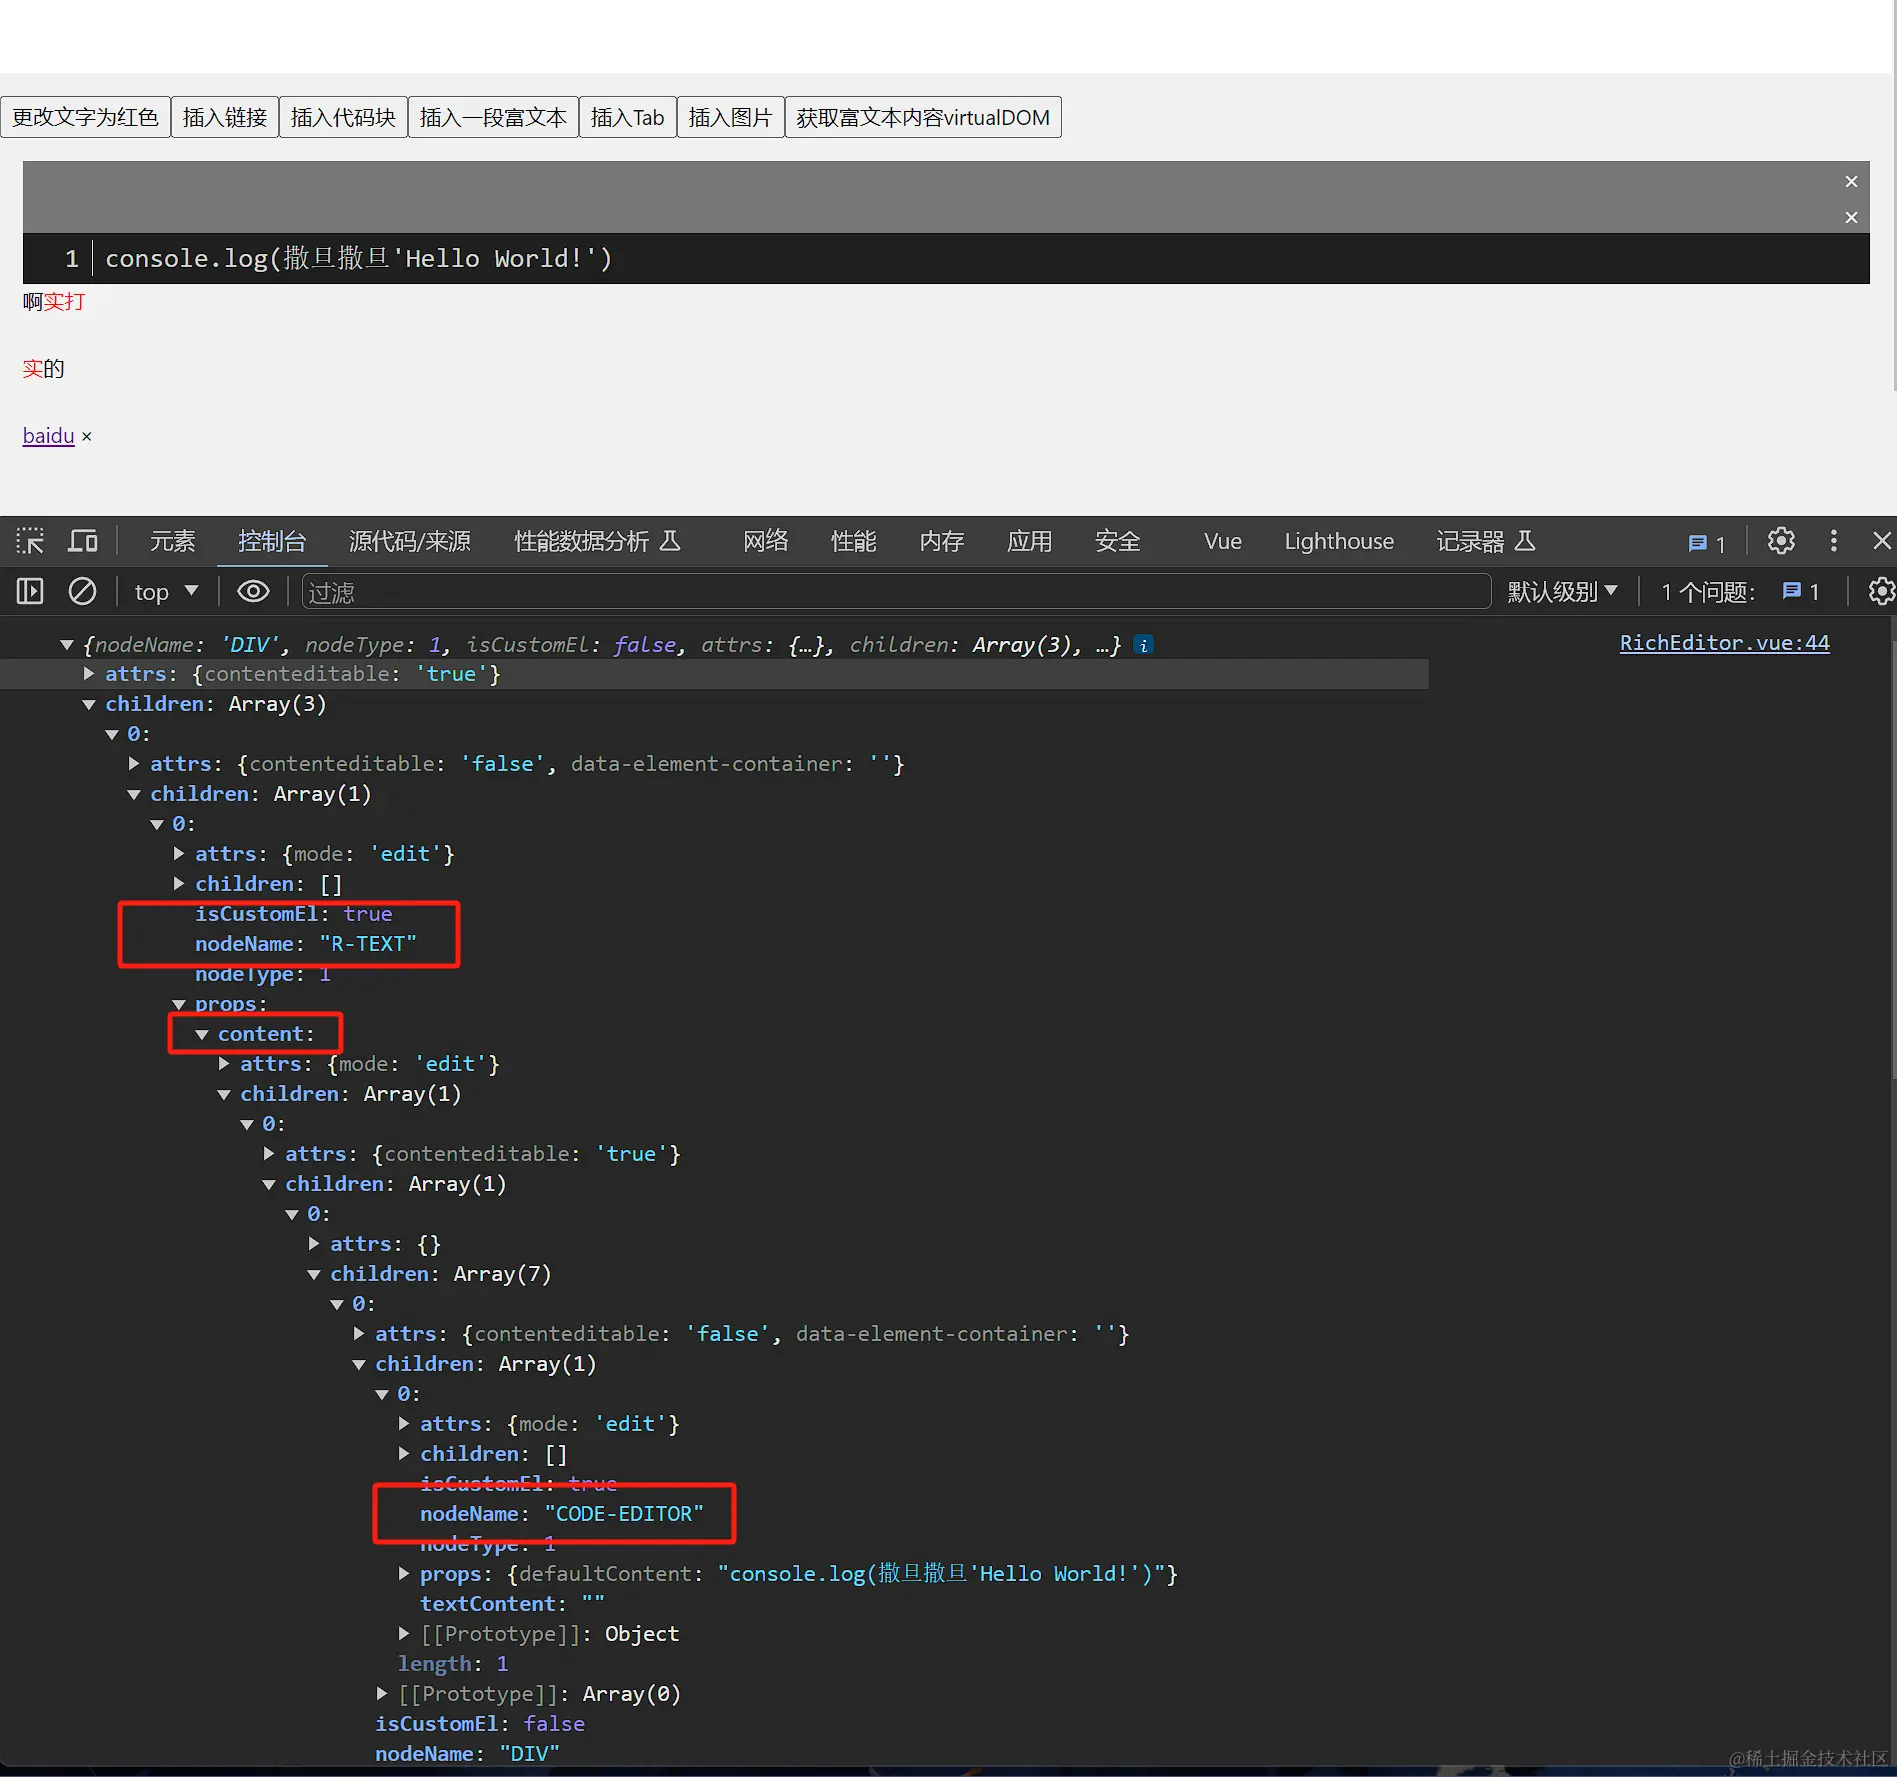Click the 获取富文本内容virtualDOM button

(x=923, y=117)
